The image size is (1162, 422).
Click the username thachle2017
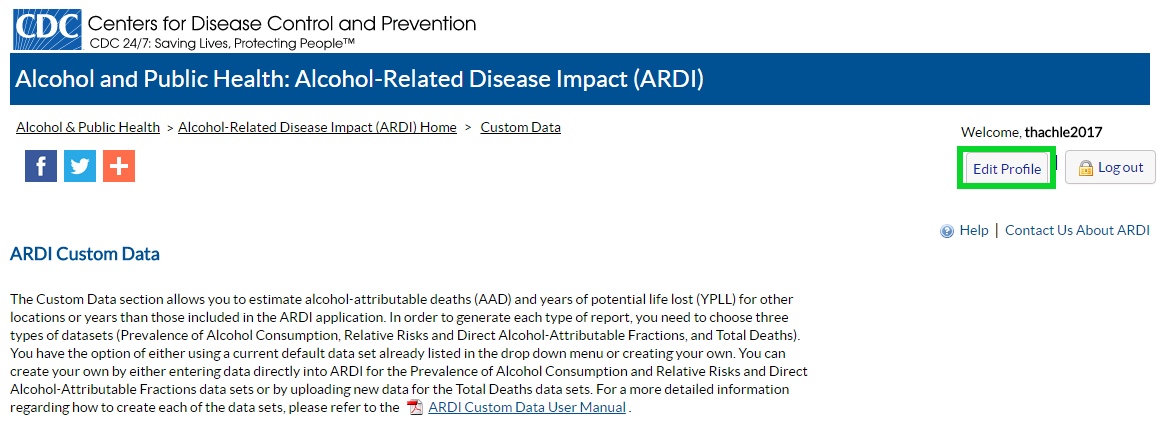pyautogui.click(x=1063, y=133)
